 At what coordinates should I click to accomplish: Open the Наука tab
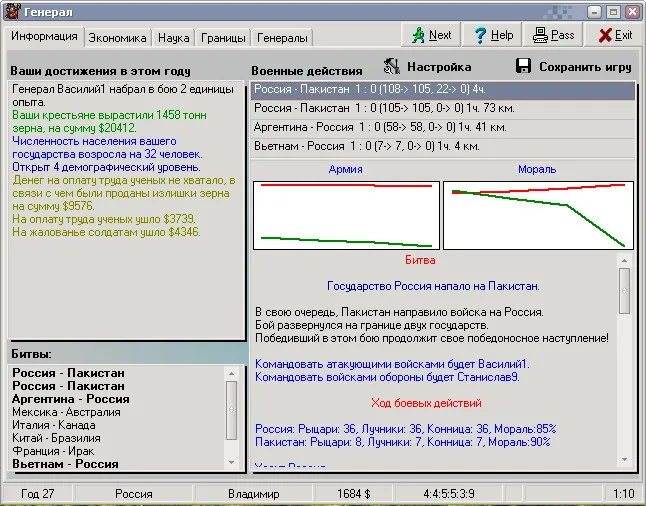click(174, 38)
